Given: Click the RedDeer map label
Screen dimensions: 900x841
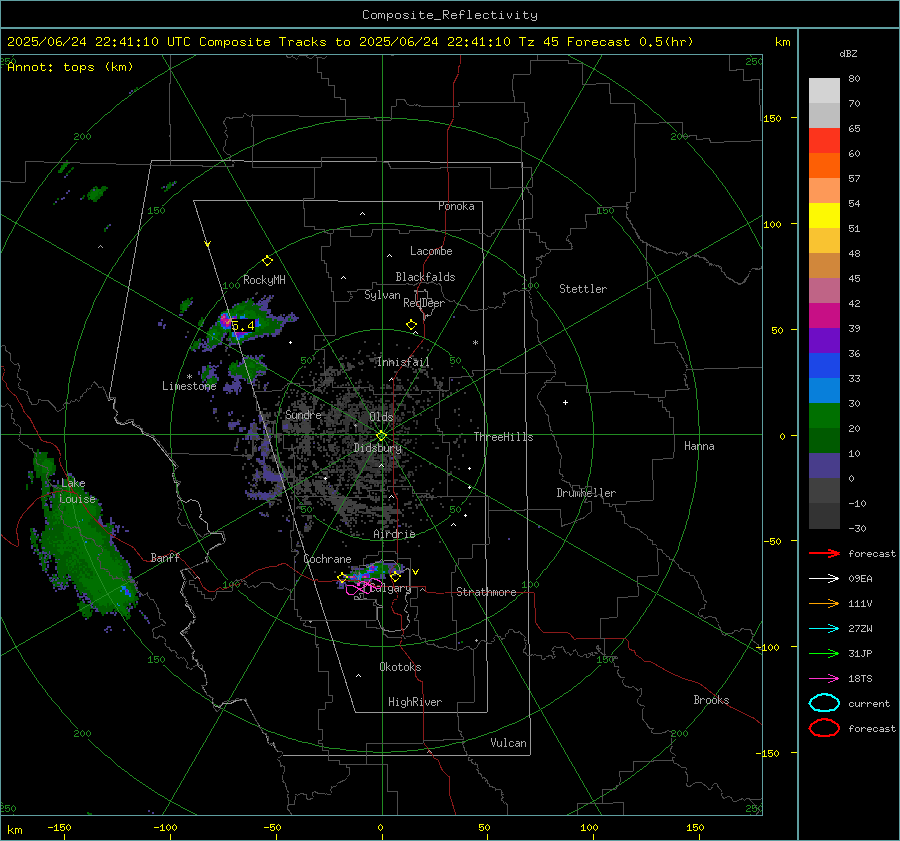Looking at the screenshot, I should click(x=424, y=303).
